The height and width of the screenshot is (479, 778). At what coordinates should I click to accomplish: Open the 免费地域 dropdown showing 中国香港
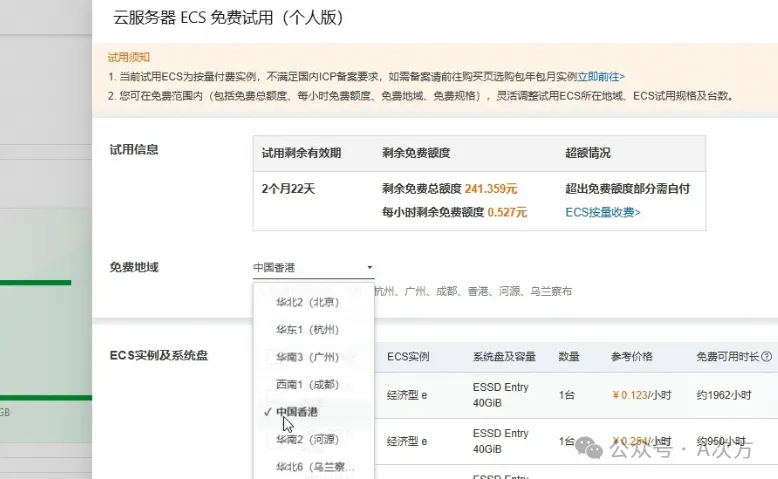click(313, 268)
